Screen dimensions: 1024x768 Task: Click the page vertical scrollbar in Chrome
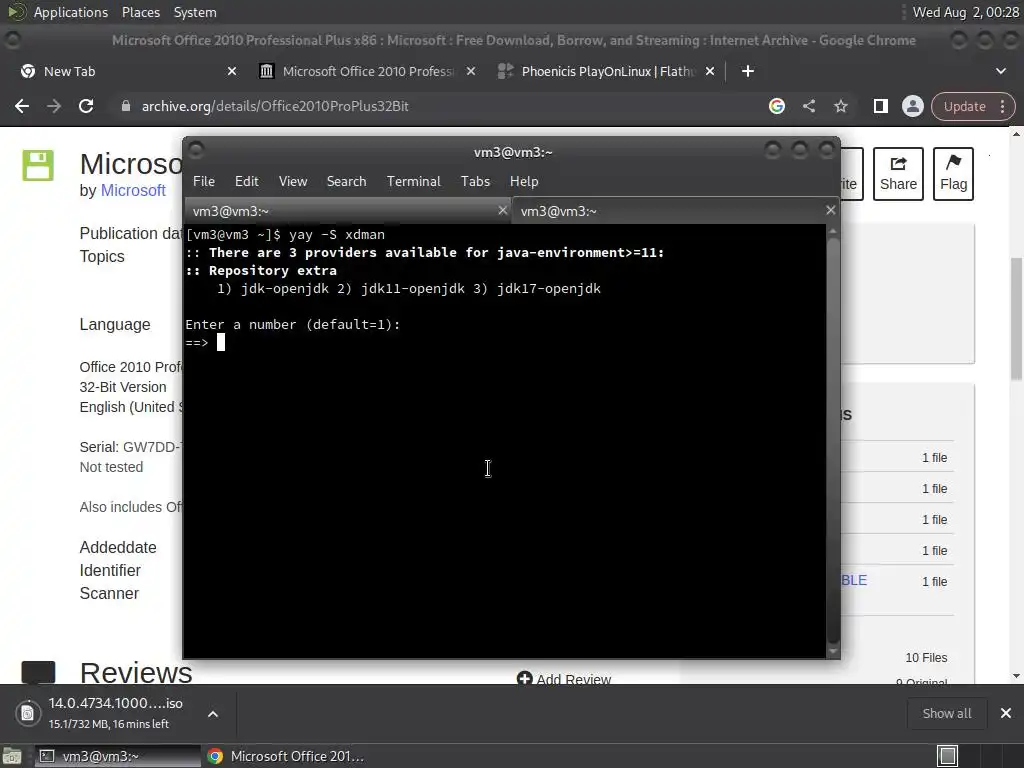click(x=1016, y=319)
